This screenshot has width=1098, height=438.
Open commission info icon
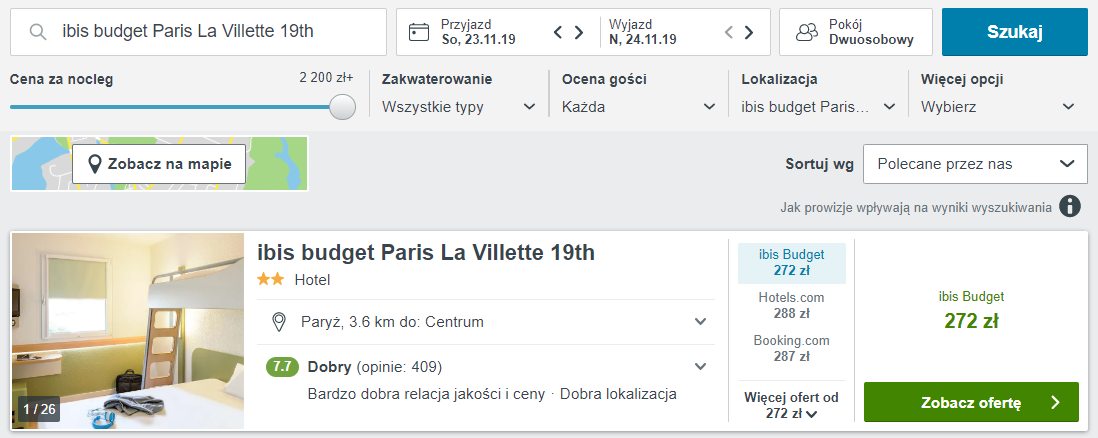pyautogui.click(x=1070, y=207)
